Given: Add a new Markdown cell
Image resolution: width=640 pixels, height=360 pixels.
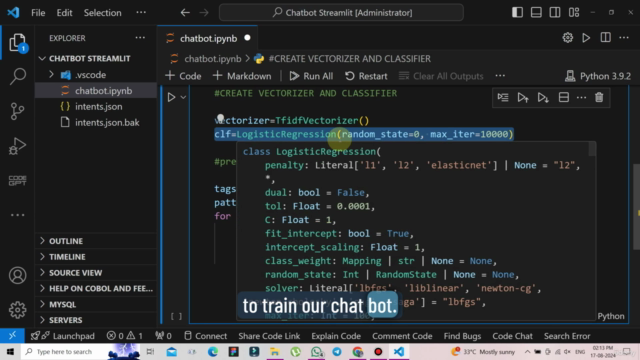Looking at the screenshot, I should coord(242,76).
